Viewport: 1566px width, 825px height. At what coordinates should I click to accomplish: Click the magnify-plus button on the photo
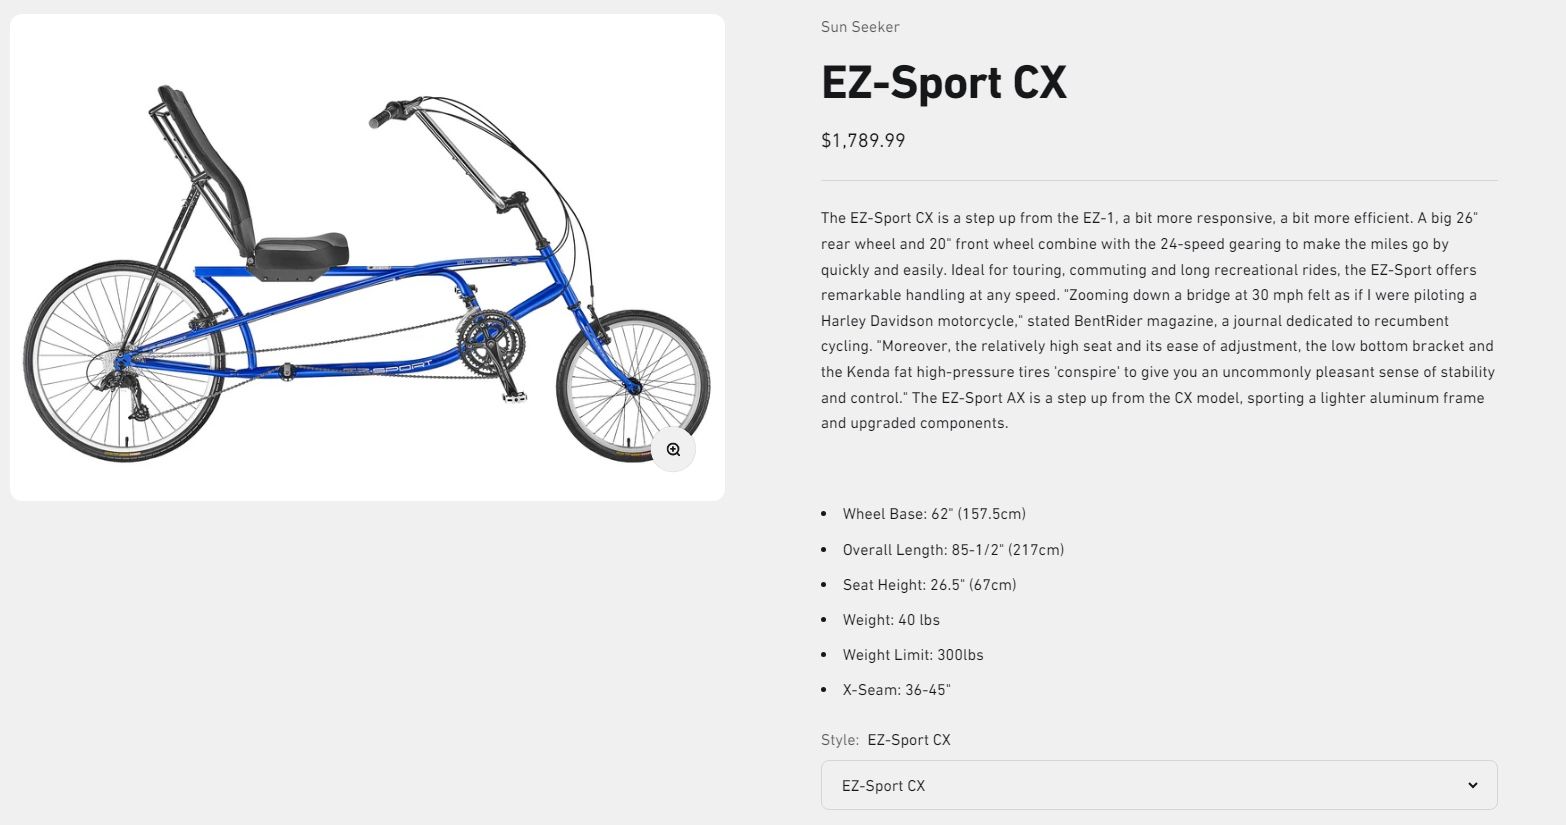coord(672,449)
